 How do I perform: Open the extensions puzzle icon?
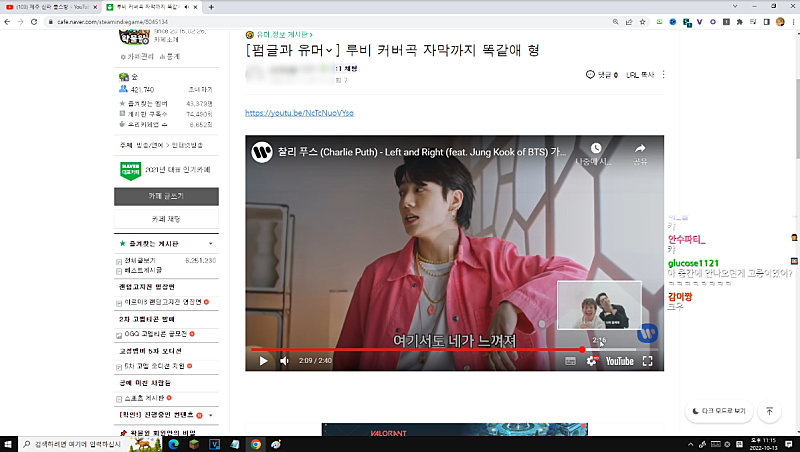click(740, 22)
